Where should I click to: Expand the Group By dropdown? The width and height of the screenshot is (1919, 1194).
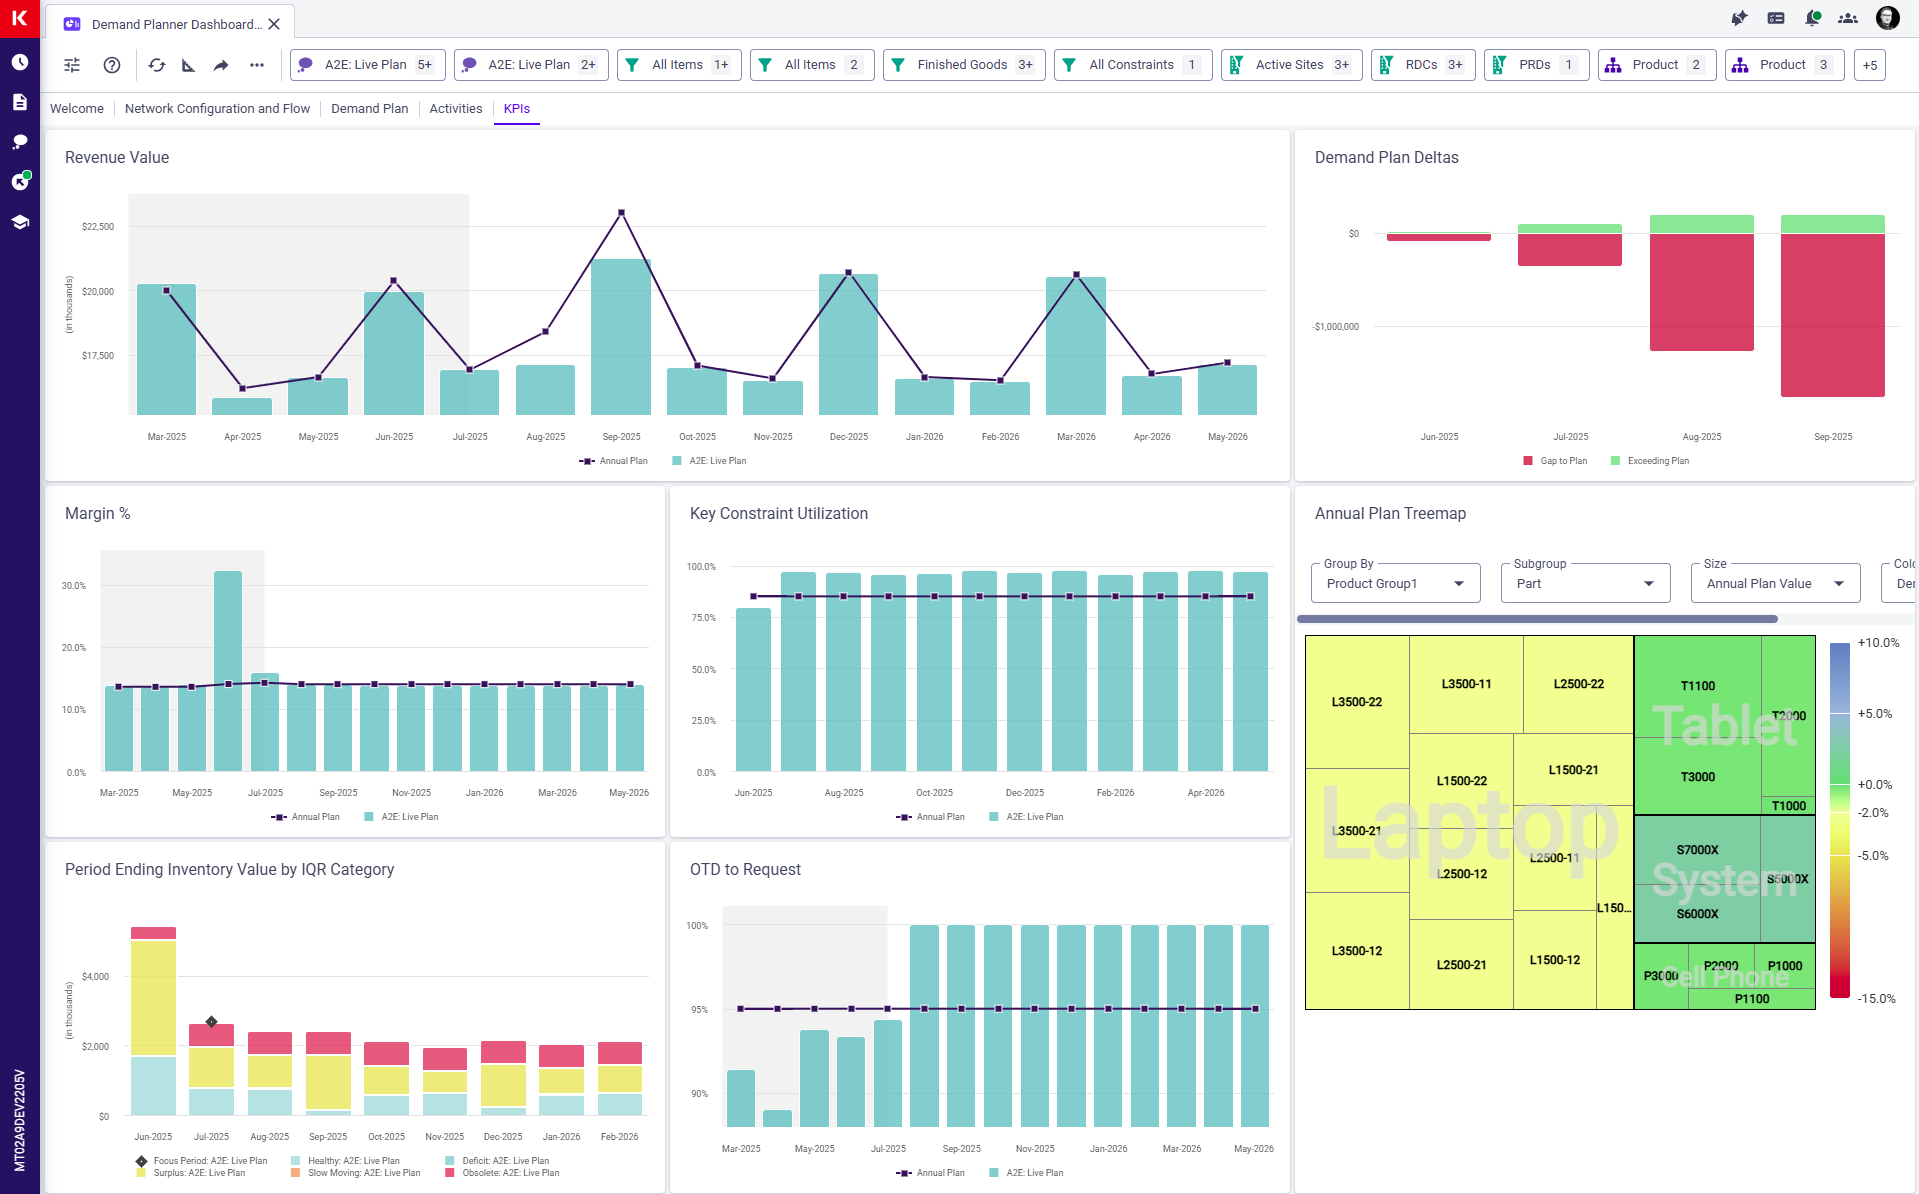pyautogui.click(x=1395, y=584)
